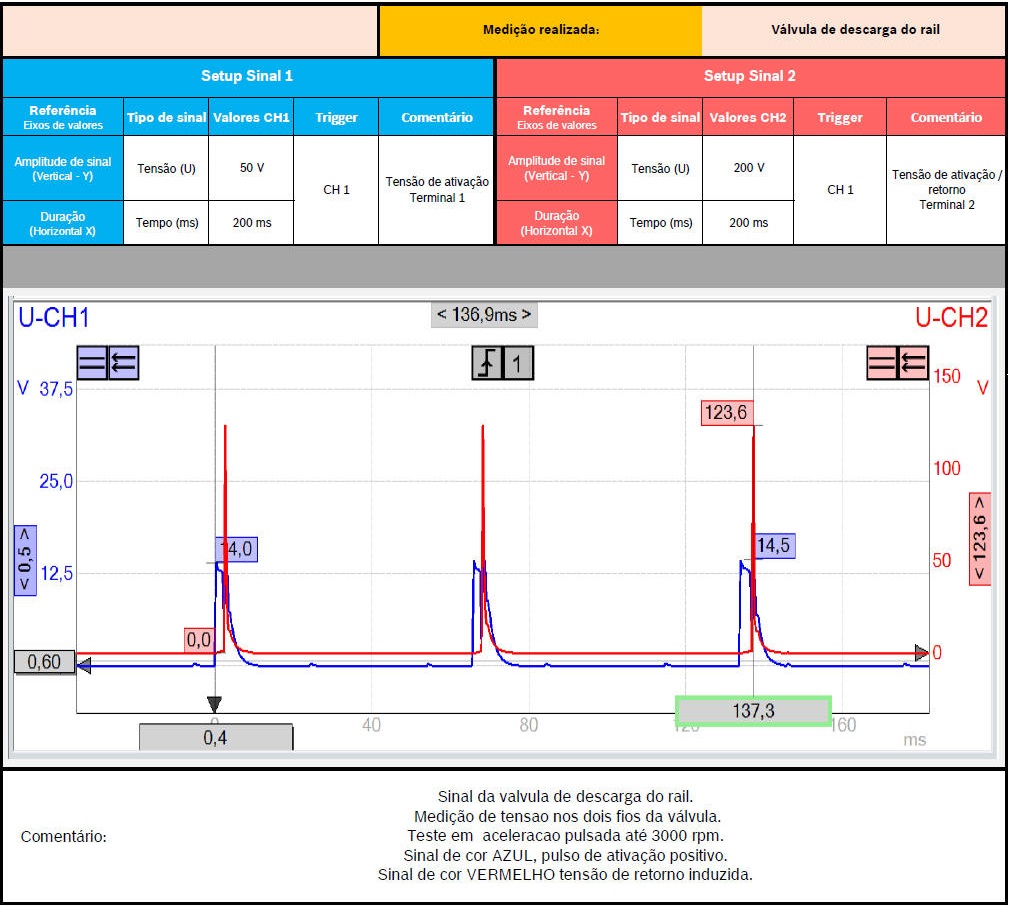Click the trigger channel 1 icon
Image resolution: width=1011 pixels, height=907 pixels.
click(517, 364)
